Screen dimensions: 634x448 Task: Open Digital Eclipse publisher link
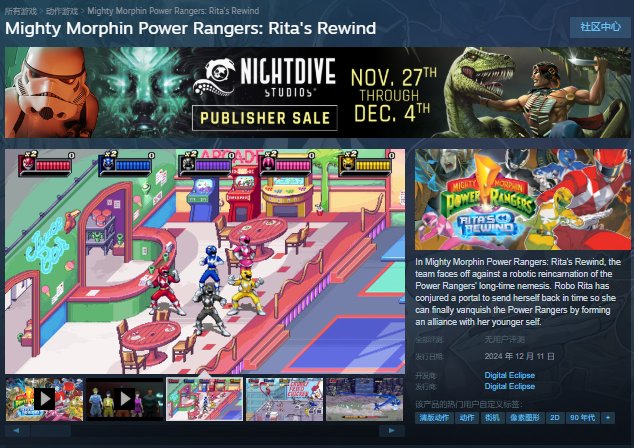point(509,387)
